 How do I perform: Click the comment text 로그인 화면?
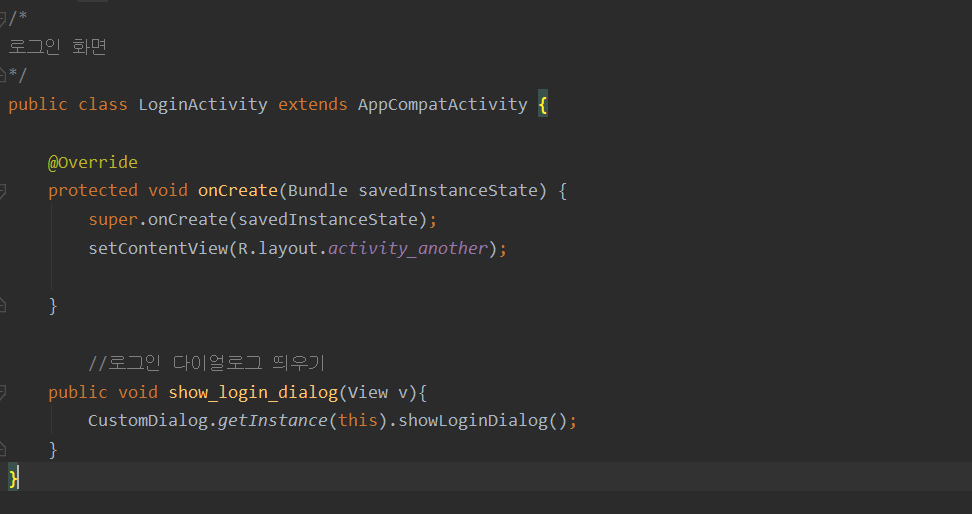pos(58,47)
